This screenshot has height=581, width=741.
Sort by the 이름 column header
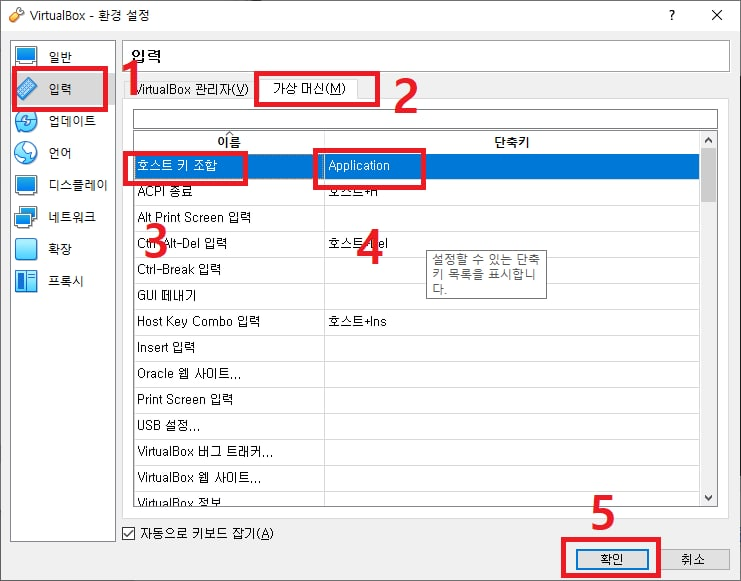pyautogui.click(x=229, y=142)
